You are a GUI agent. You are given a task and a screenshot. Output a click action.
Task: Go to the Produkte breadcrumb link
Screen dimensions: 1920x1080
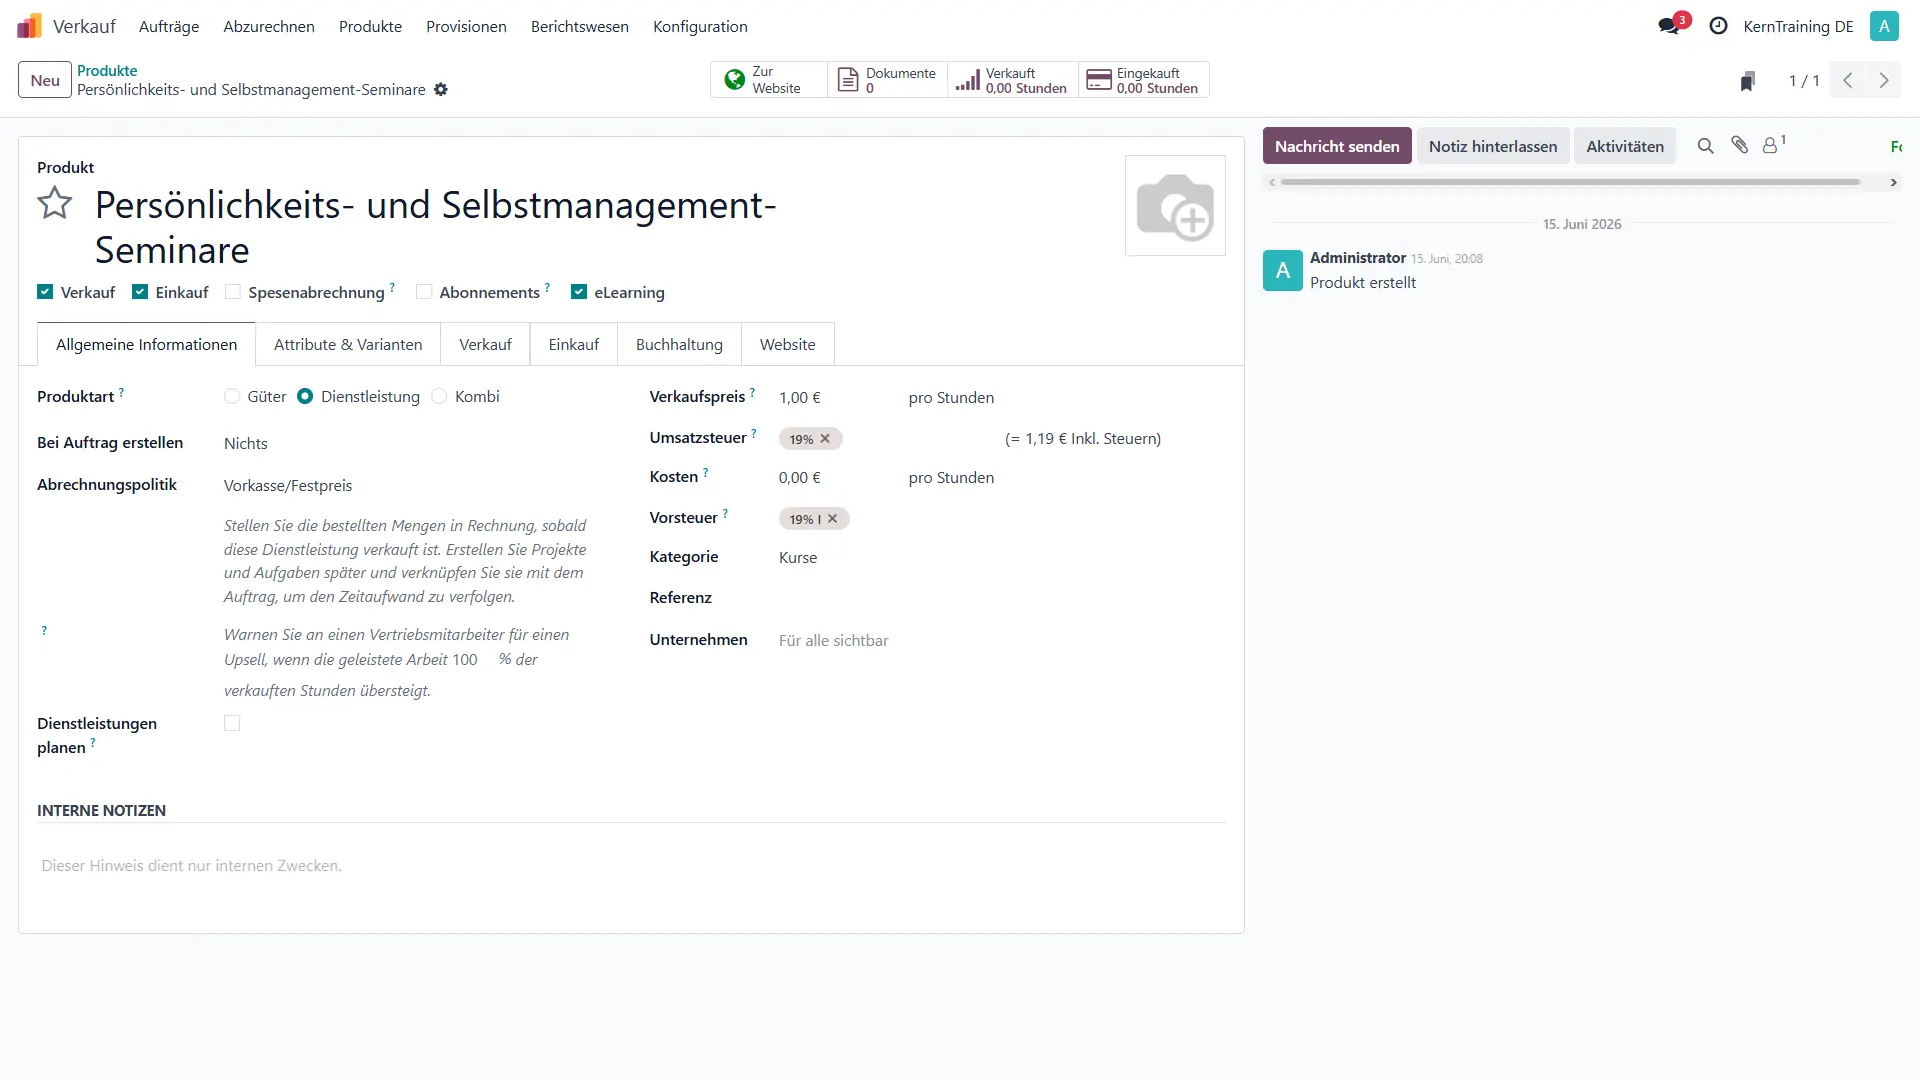[x=107, y=71]
